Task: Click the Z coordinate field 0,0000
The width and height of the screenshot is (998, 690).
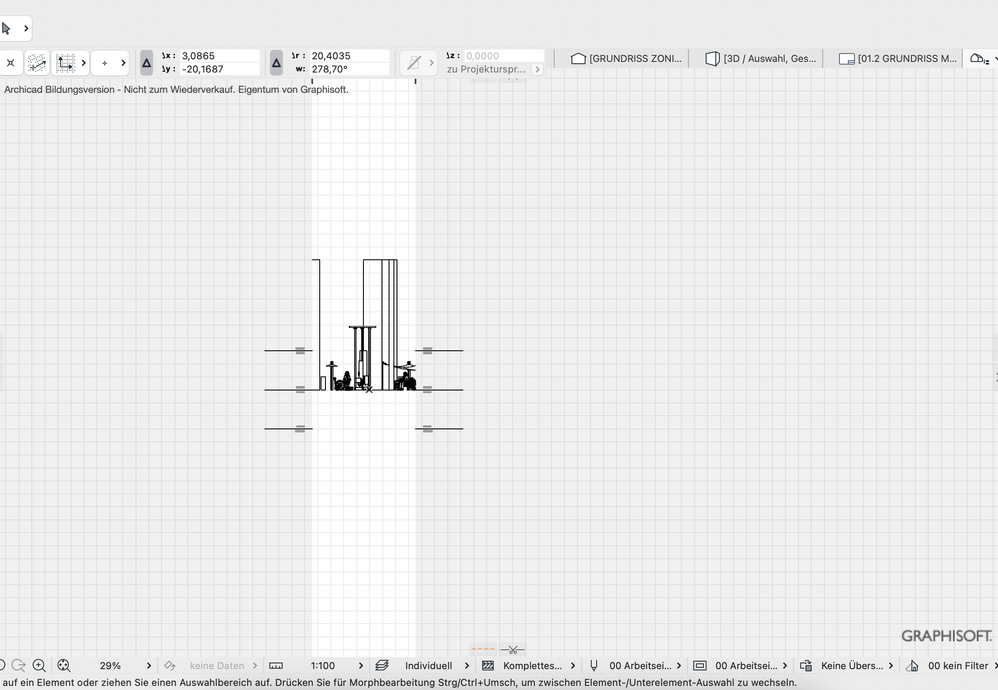Action: [x=504, y=56]
